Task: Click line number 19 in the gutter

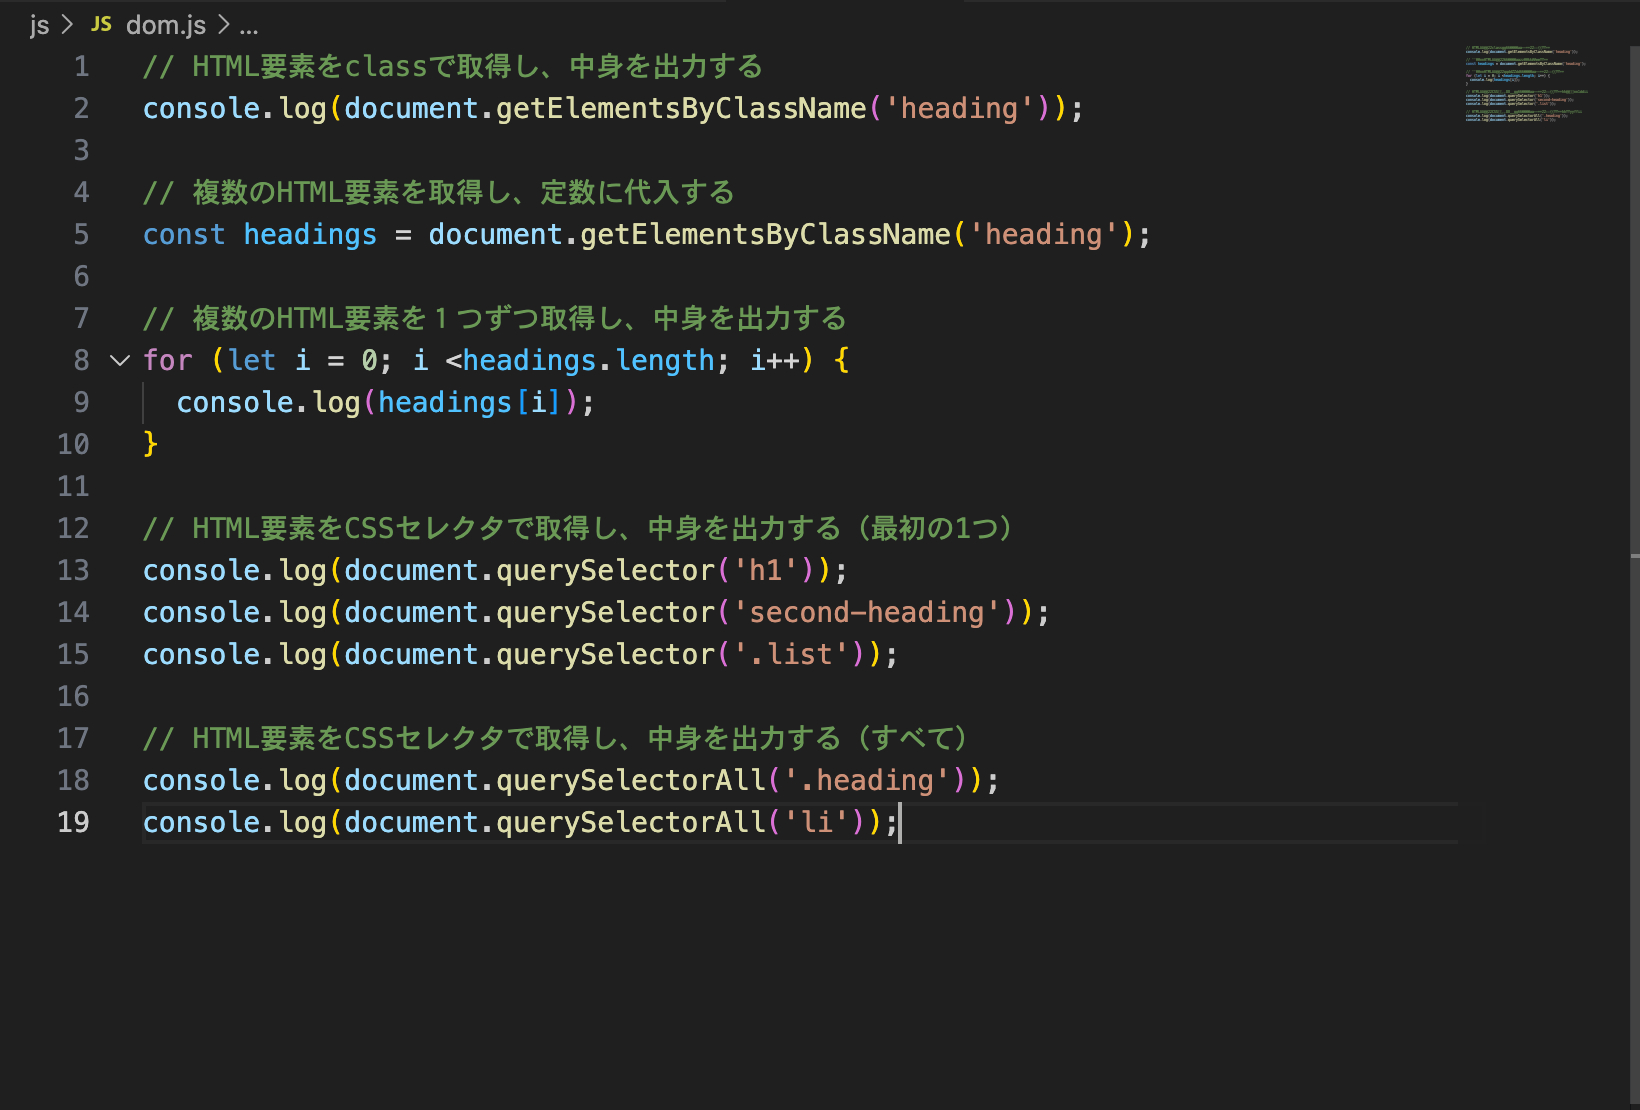Action: point(73,823)
